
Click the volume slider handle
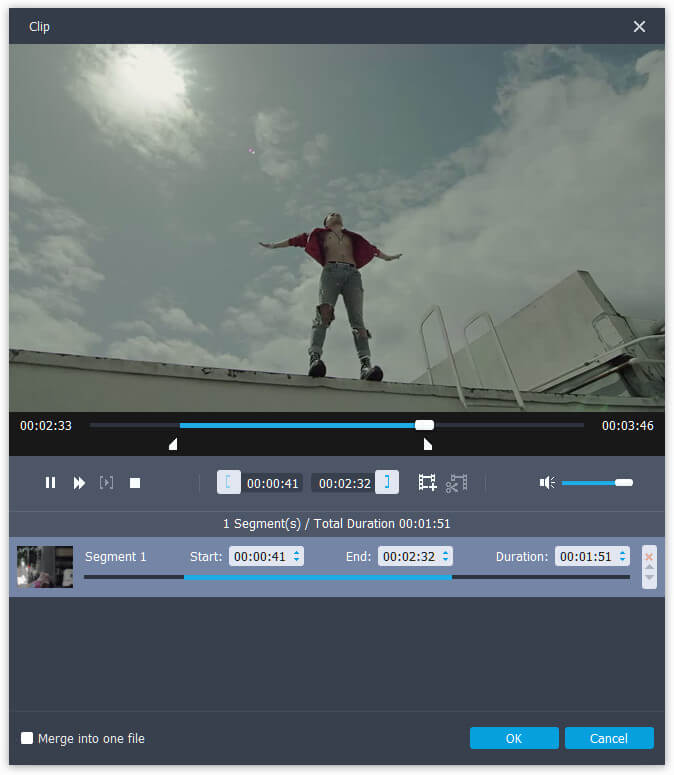(x=624, y=483)
